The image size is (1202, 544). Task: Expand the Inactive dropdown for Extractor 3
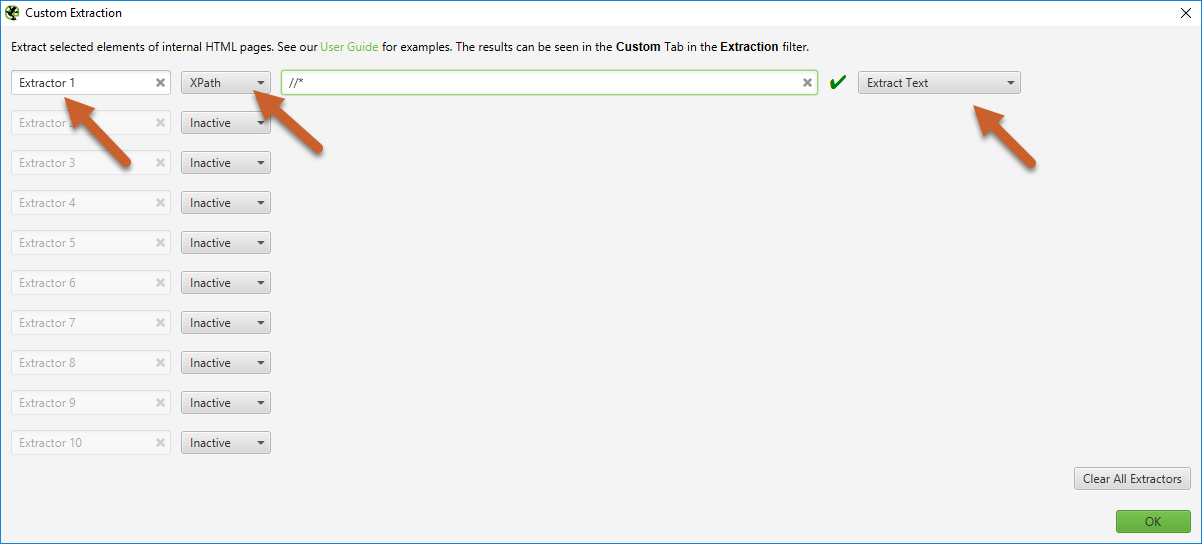click(x=226, y=163)
